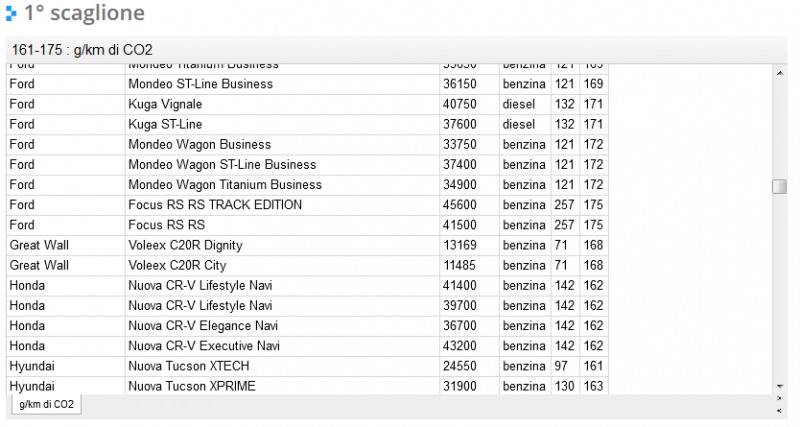Click price cell 37400
800x427 pixels.
pos(470,165)
